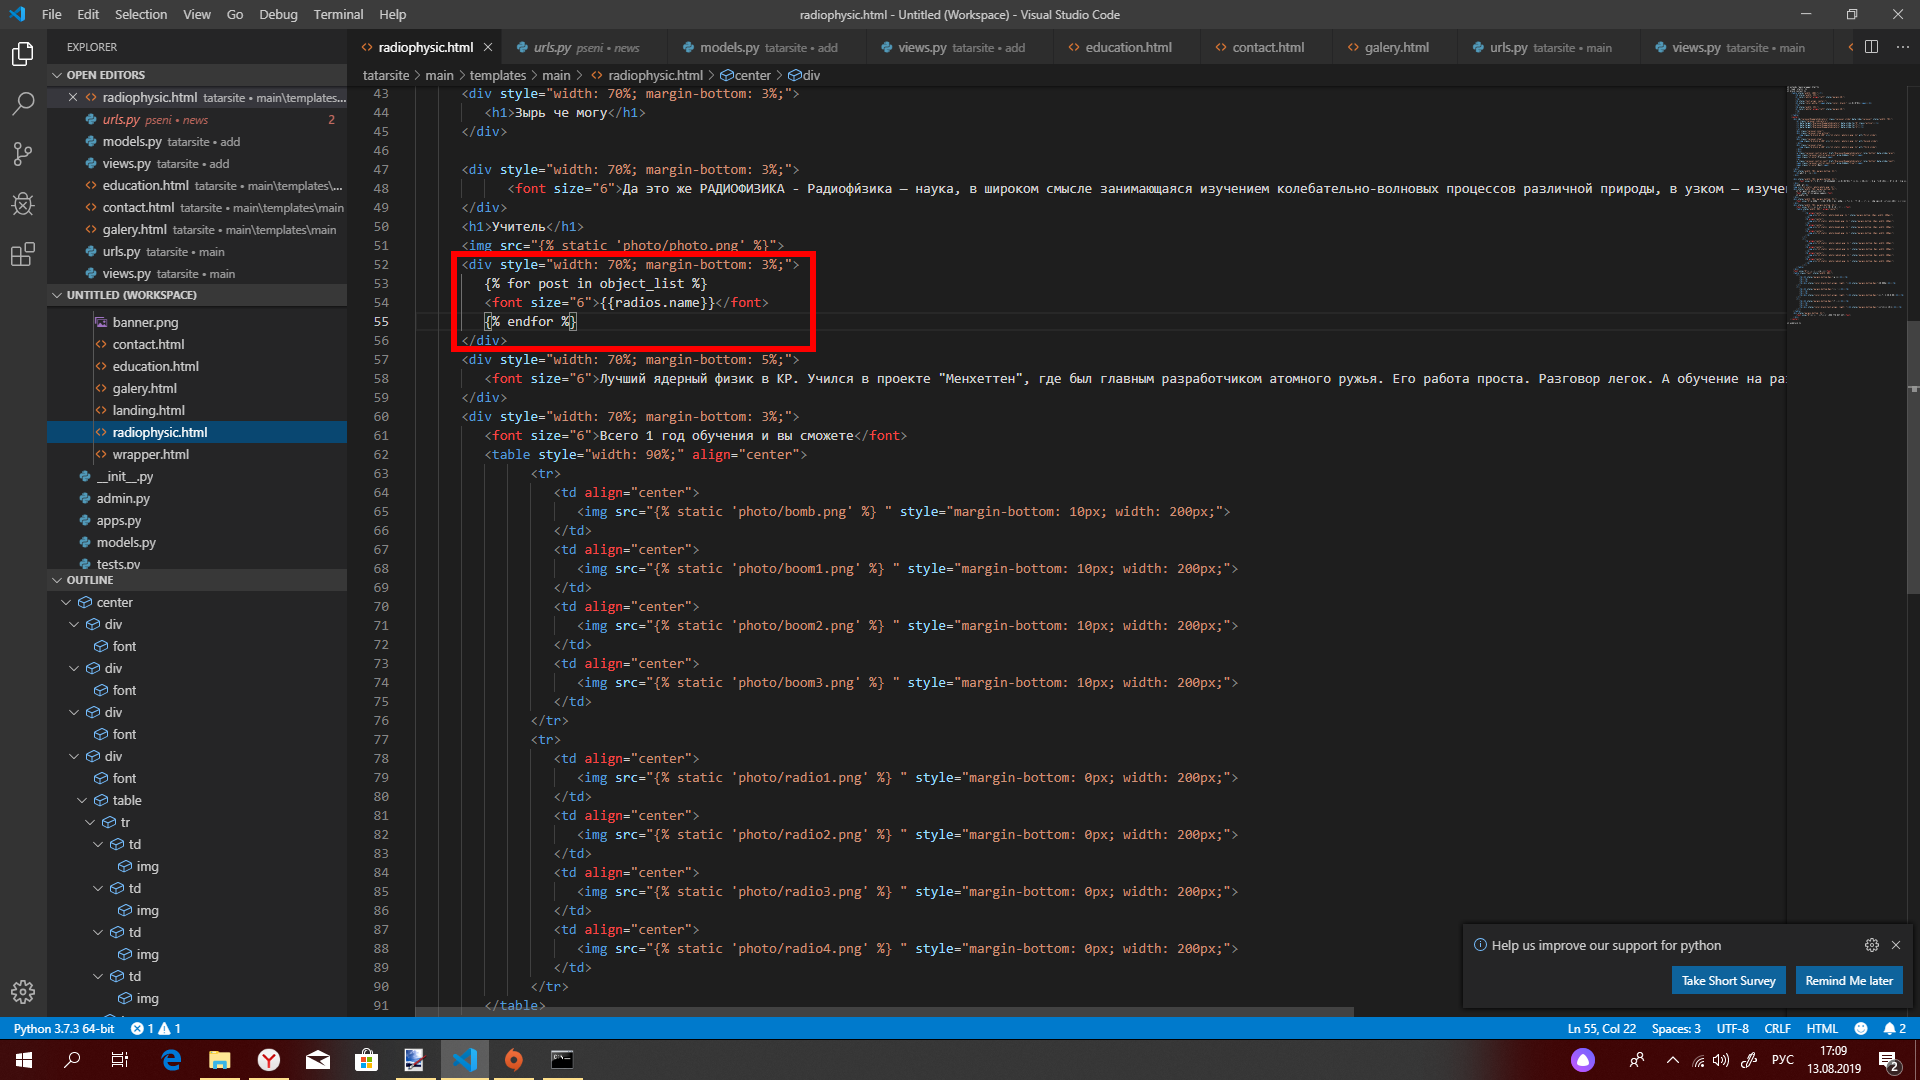Click the РУС keyboard language indicator

pos(1782,1060)
